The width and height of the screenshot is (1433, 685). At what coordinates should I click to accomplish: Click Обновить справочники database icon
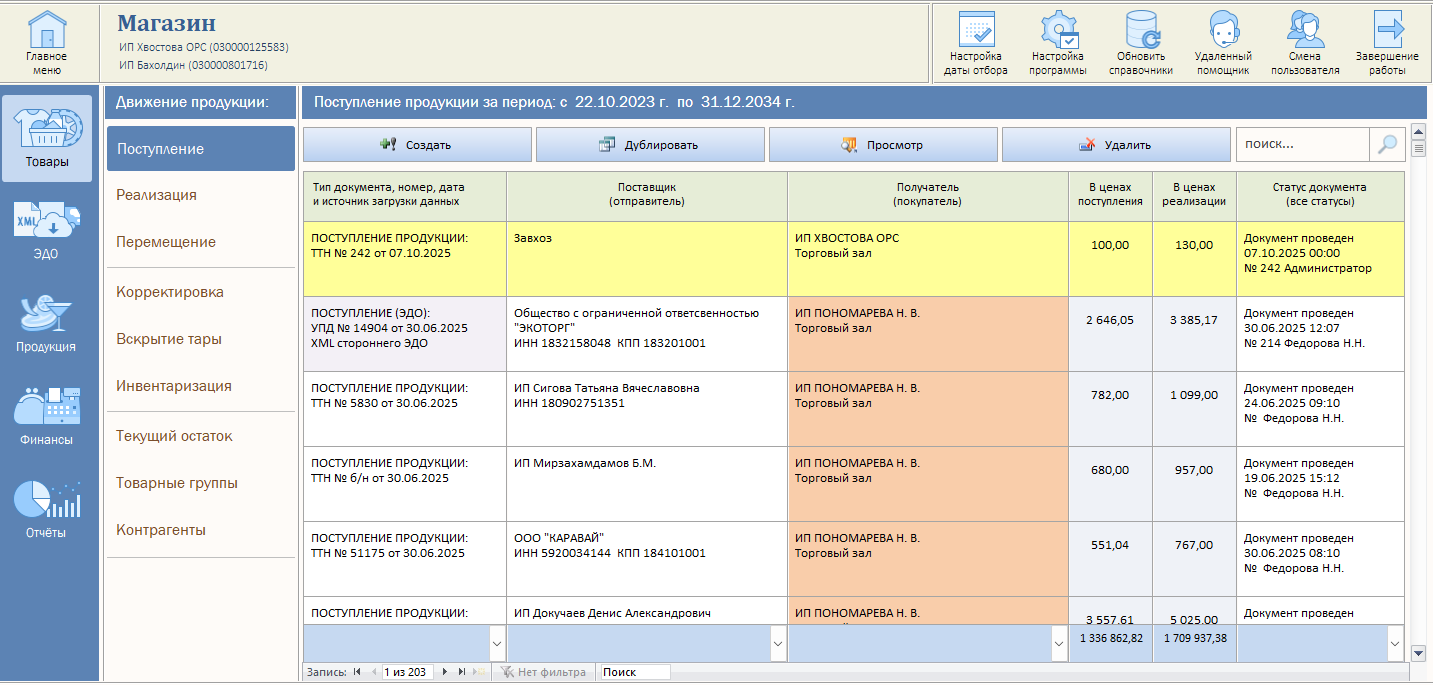tap(1141, 30)
